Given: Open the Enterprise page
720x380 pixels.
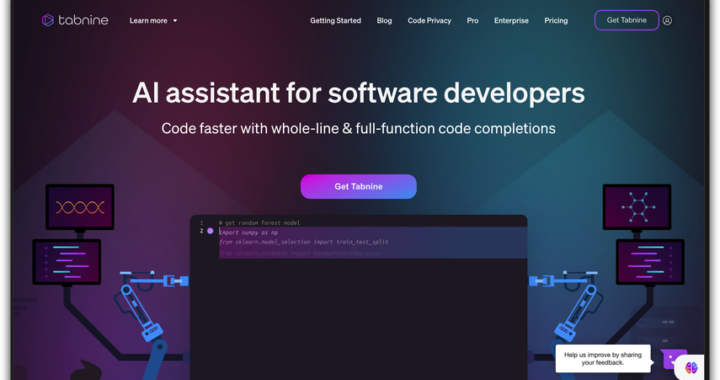Looking at the screenshot, I should [x=511, y=21].
